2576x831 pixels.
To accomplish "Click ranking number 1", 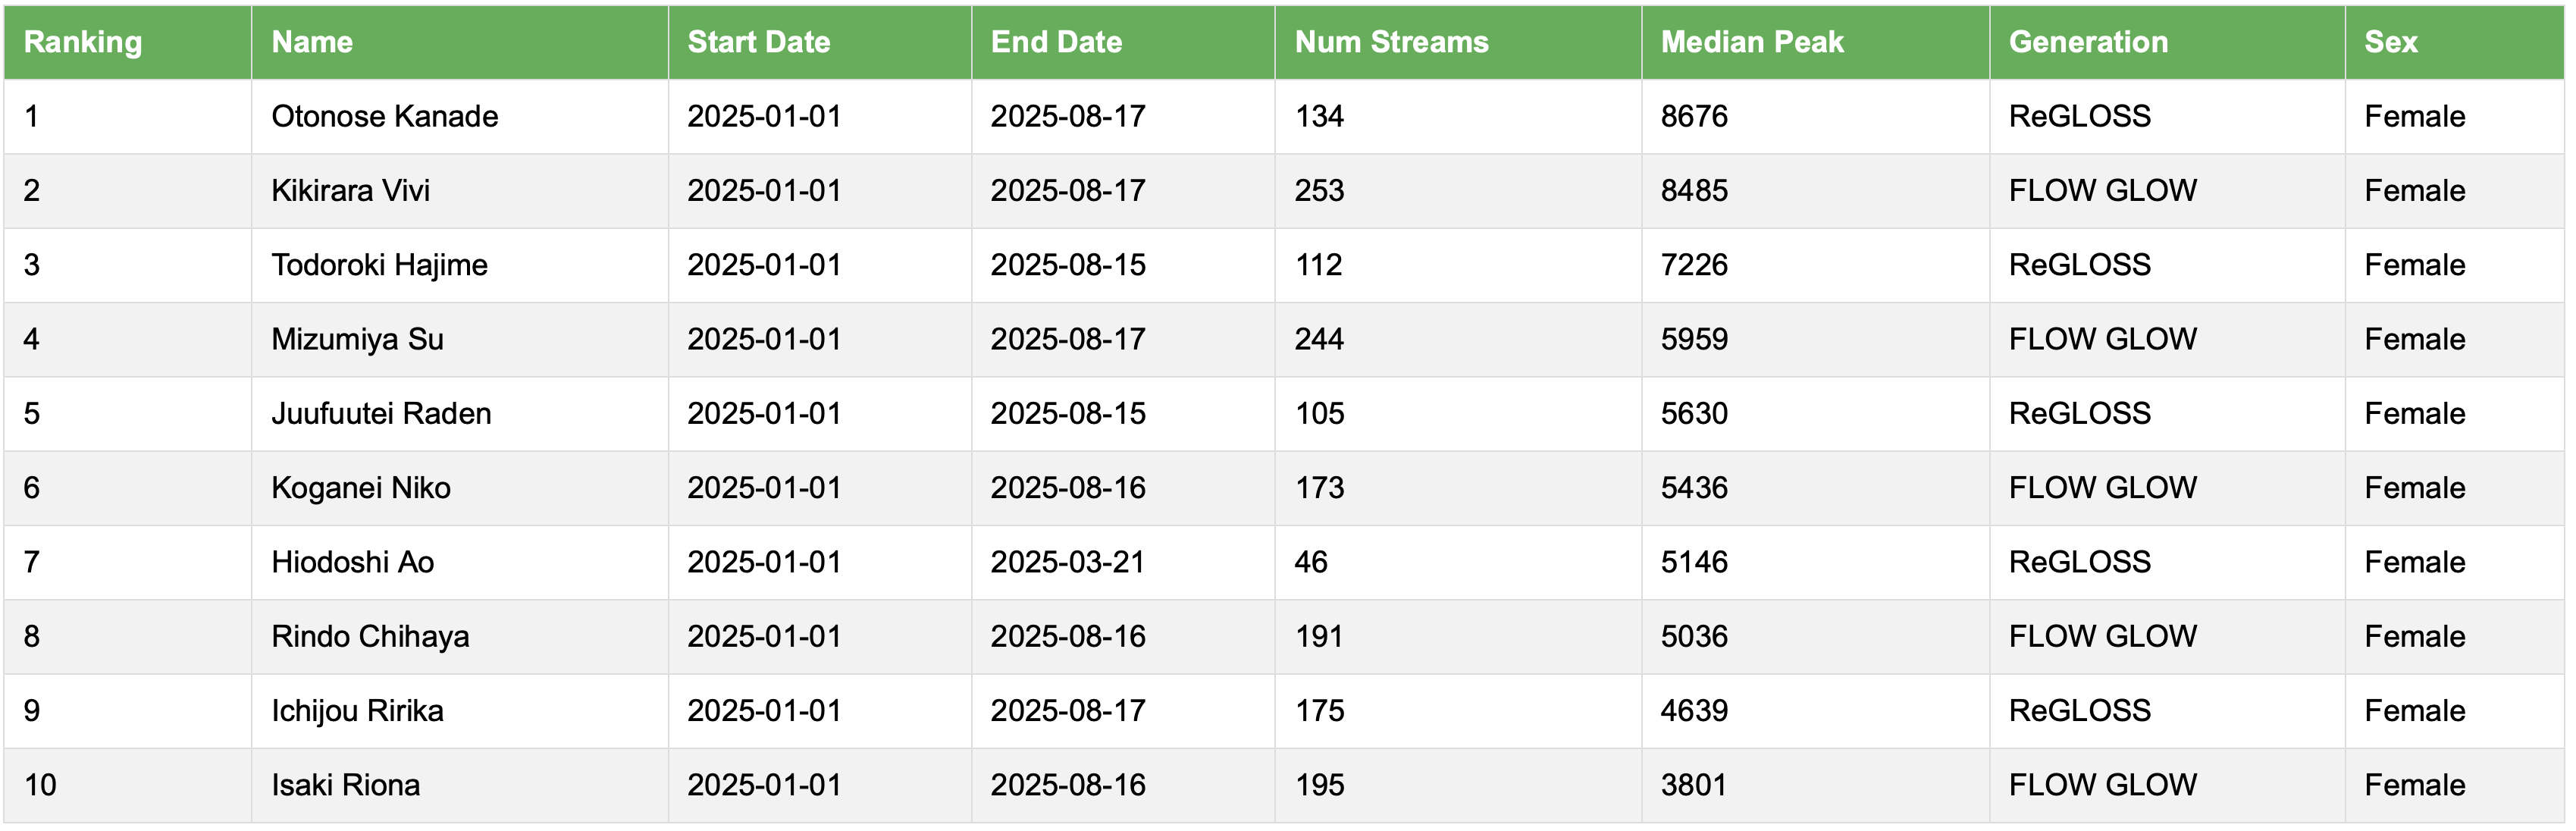I will 32,116.
